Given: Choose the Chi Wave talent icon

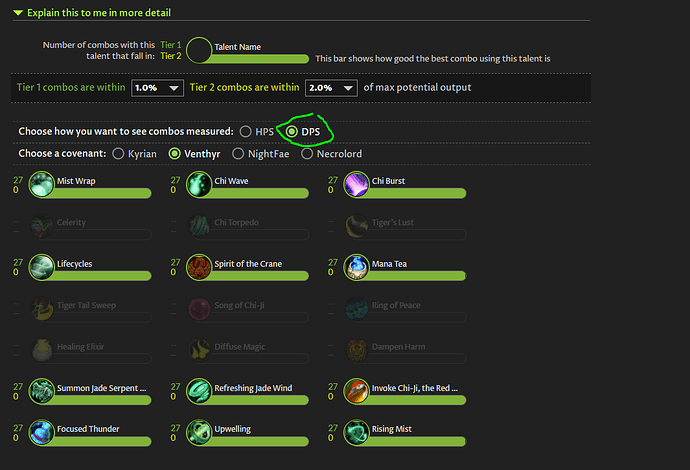Looking at the screenshot, I should coord(199,184).
